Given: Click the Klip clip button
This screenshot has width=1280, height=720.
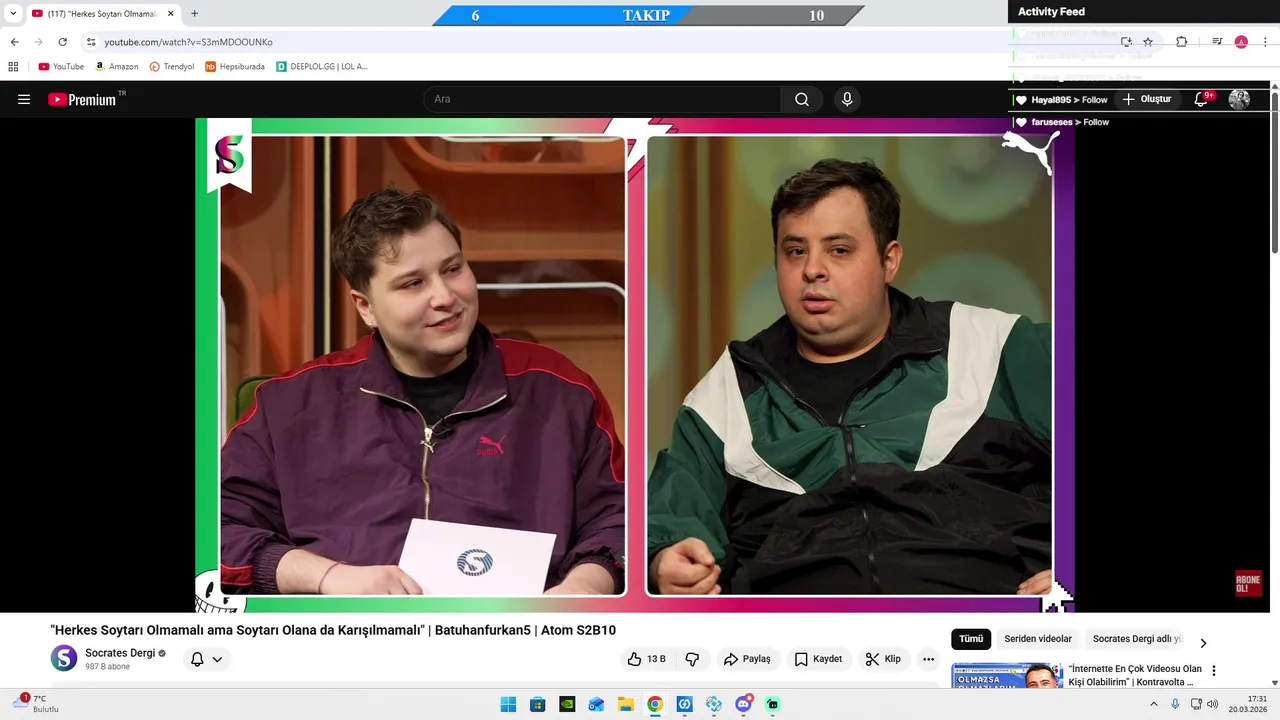Looking at the screenshot, I should [x=883, y=659].
